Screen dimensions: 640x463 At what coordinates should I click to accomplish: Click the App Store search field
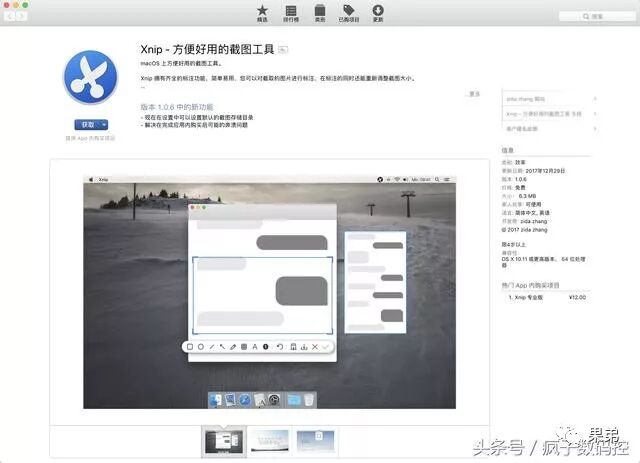pyautogui.click(x=597, y=16)
